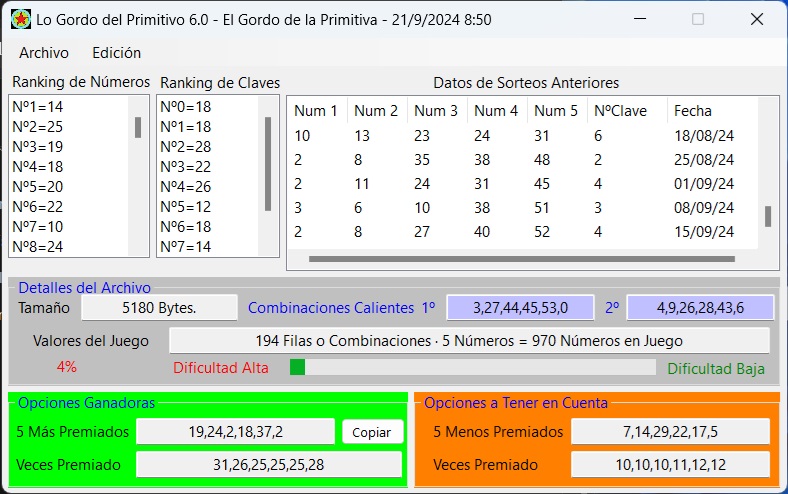Viewport: 788px width, 494px height.
Task: Select Nº2=28 in Ranking de Claves
Action: [x=186, y=146]
